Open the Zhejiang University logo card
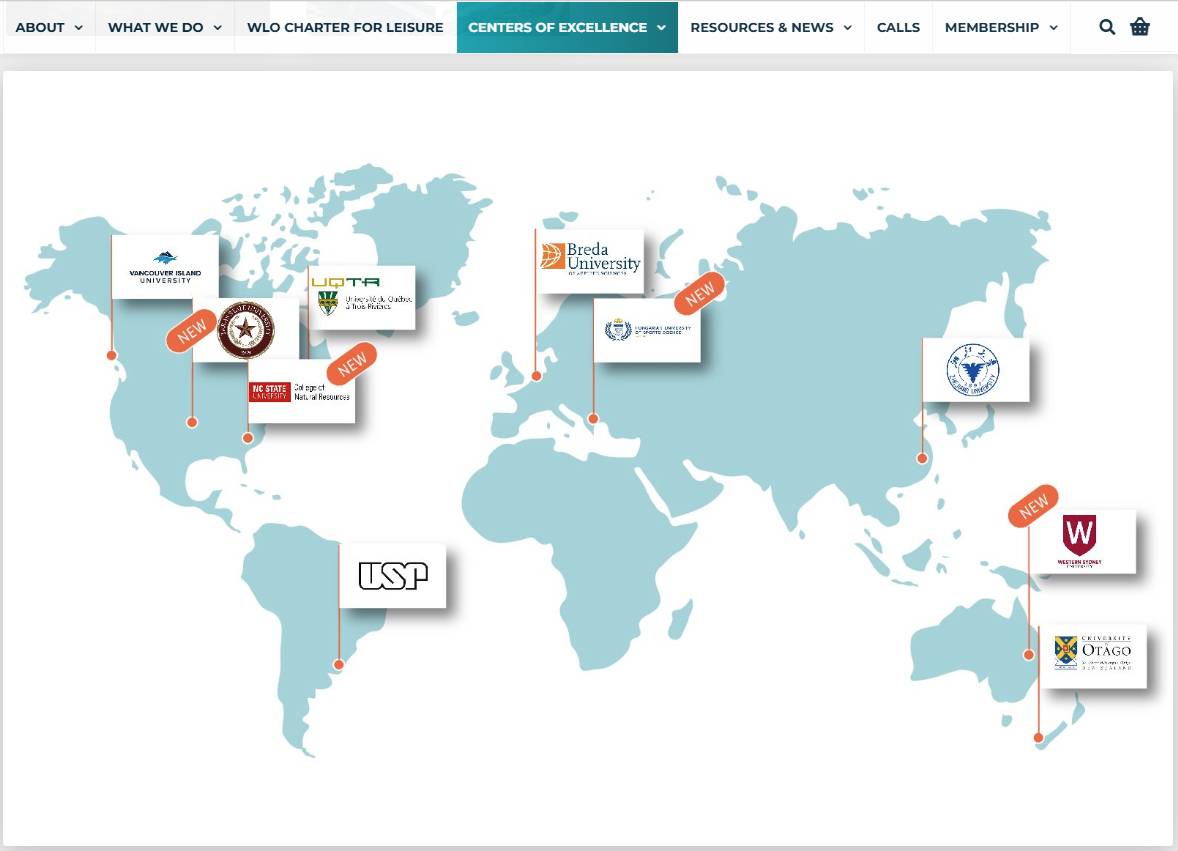Image resolution: width=1178 pixels, height=851 pixels. [975, 370]
